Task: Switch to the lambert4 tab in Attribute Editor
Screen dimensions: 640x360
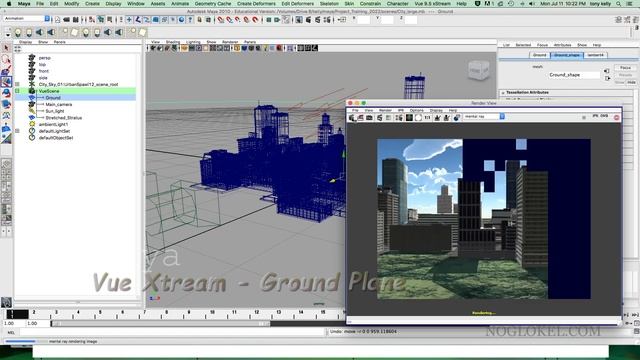Action: pyautogui.click(x=596, y=55)
